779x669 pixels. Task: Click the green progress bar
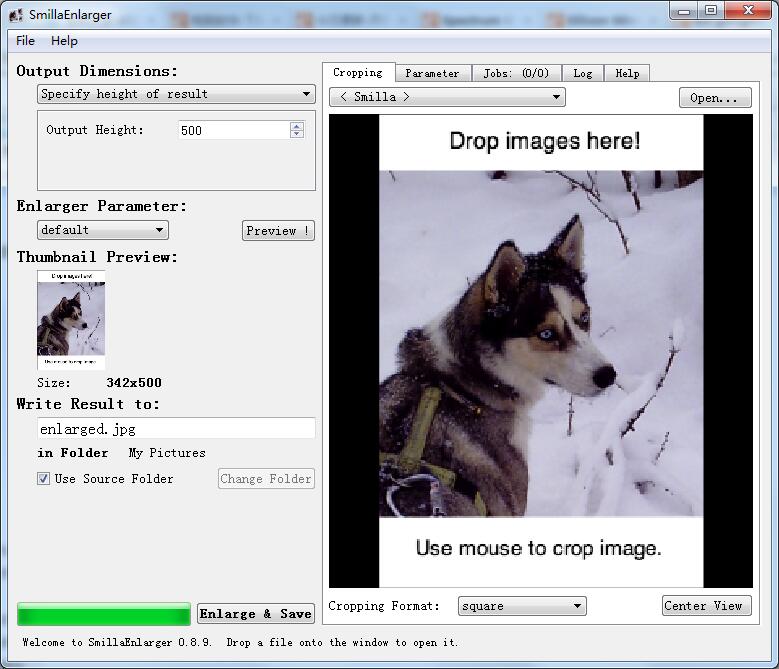104,614
